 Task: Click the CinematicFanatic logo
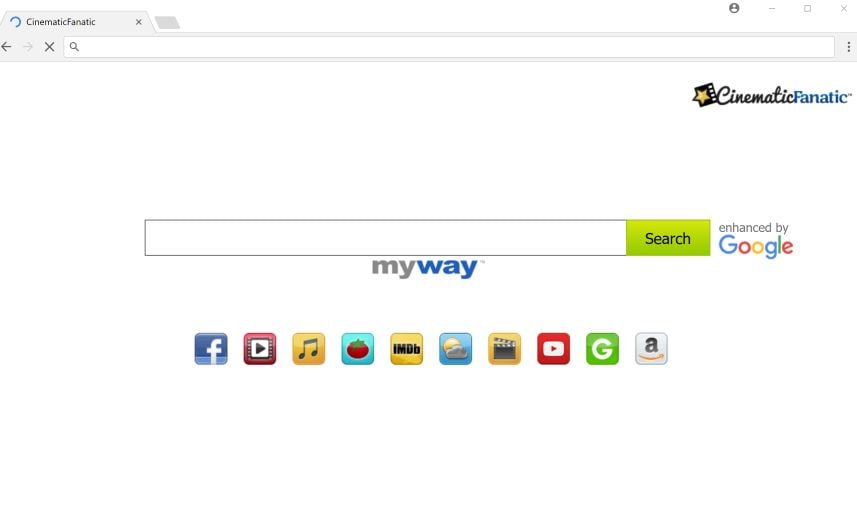click(x=772, y=95)
